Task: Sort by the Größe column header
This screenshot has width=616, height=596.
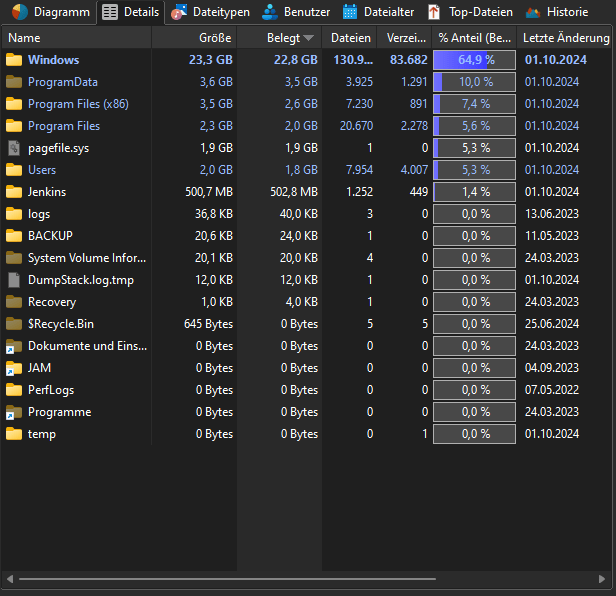Action: (x=194, y=38)
